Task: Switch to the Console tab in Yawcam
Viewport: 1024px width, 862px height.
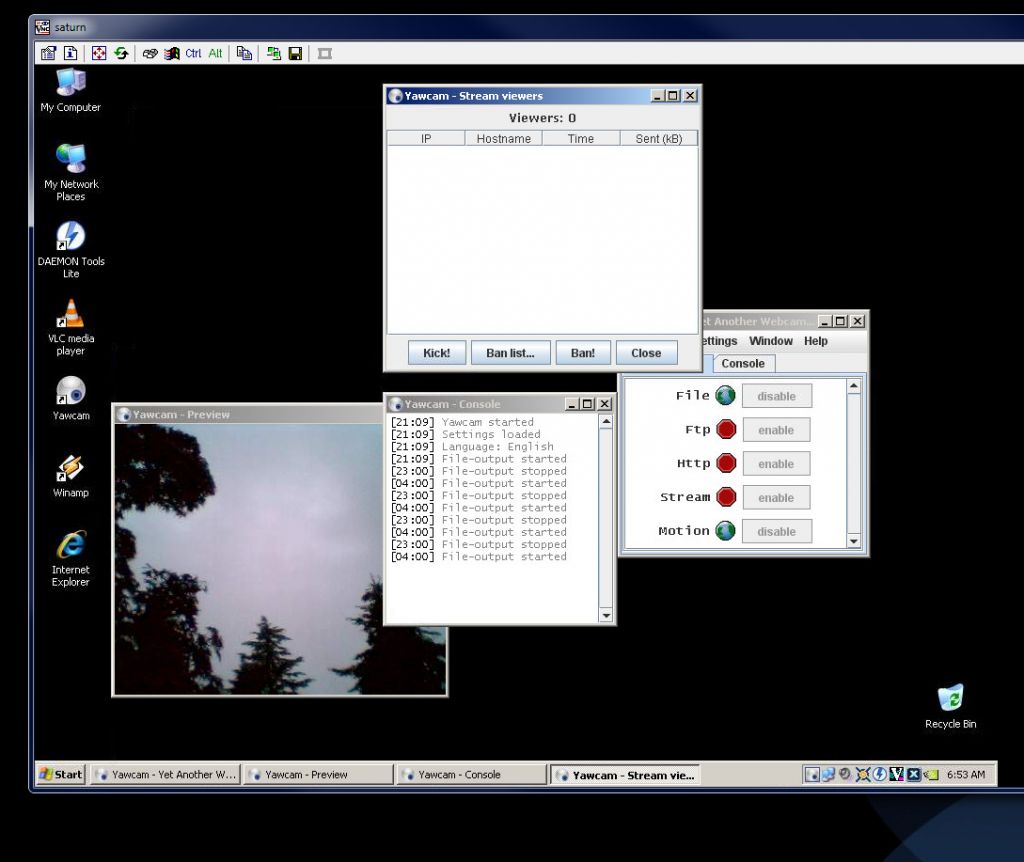Action: pyautogui.click(x=743, y=363)
